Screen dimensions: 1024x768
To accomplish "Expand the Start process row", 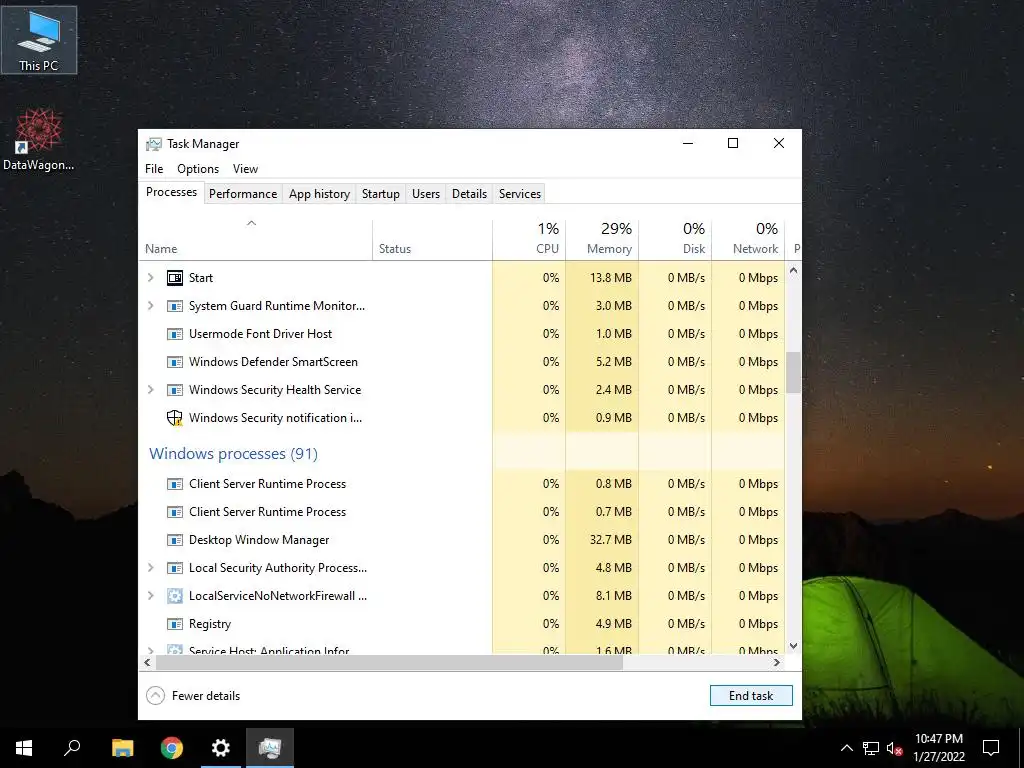I will 151,278.
